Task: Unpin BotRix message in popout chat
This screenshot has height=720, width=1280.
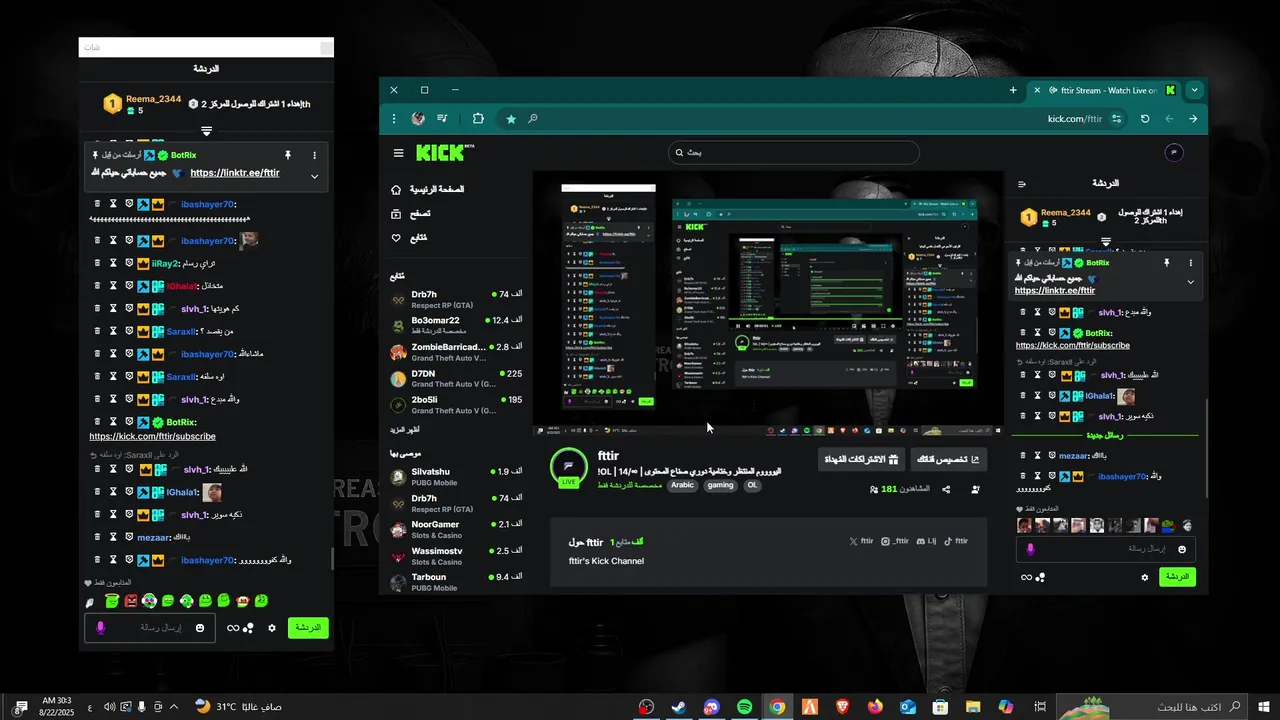Action: click(287, 155)
